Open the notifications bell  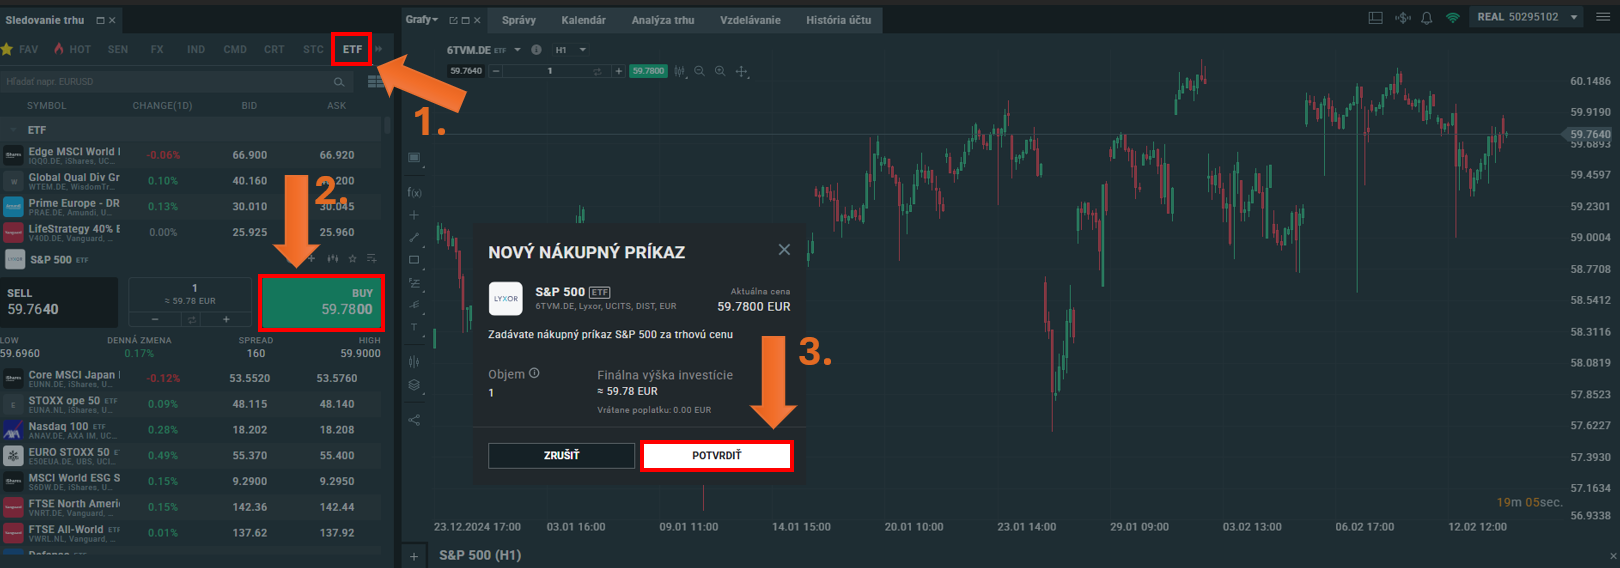pyautogui.click(x=1427, y=18)
